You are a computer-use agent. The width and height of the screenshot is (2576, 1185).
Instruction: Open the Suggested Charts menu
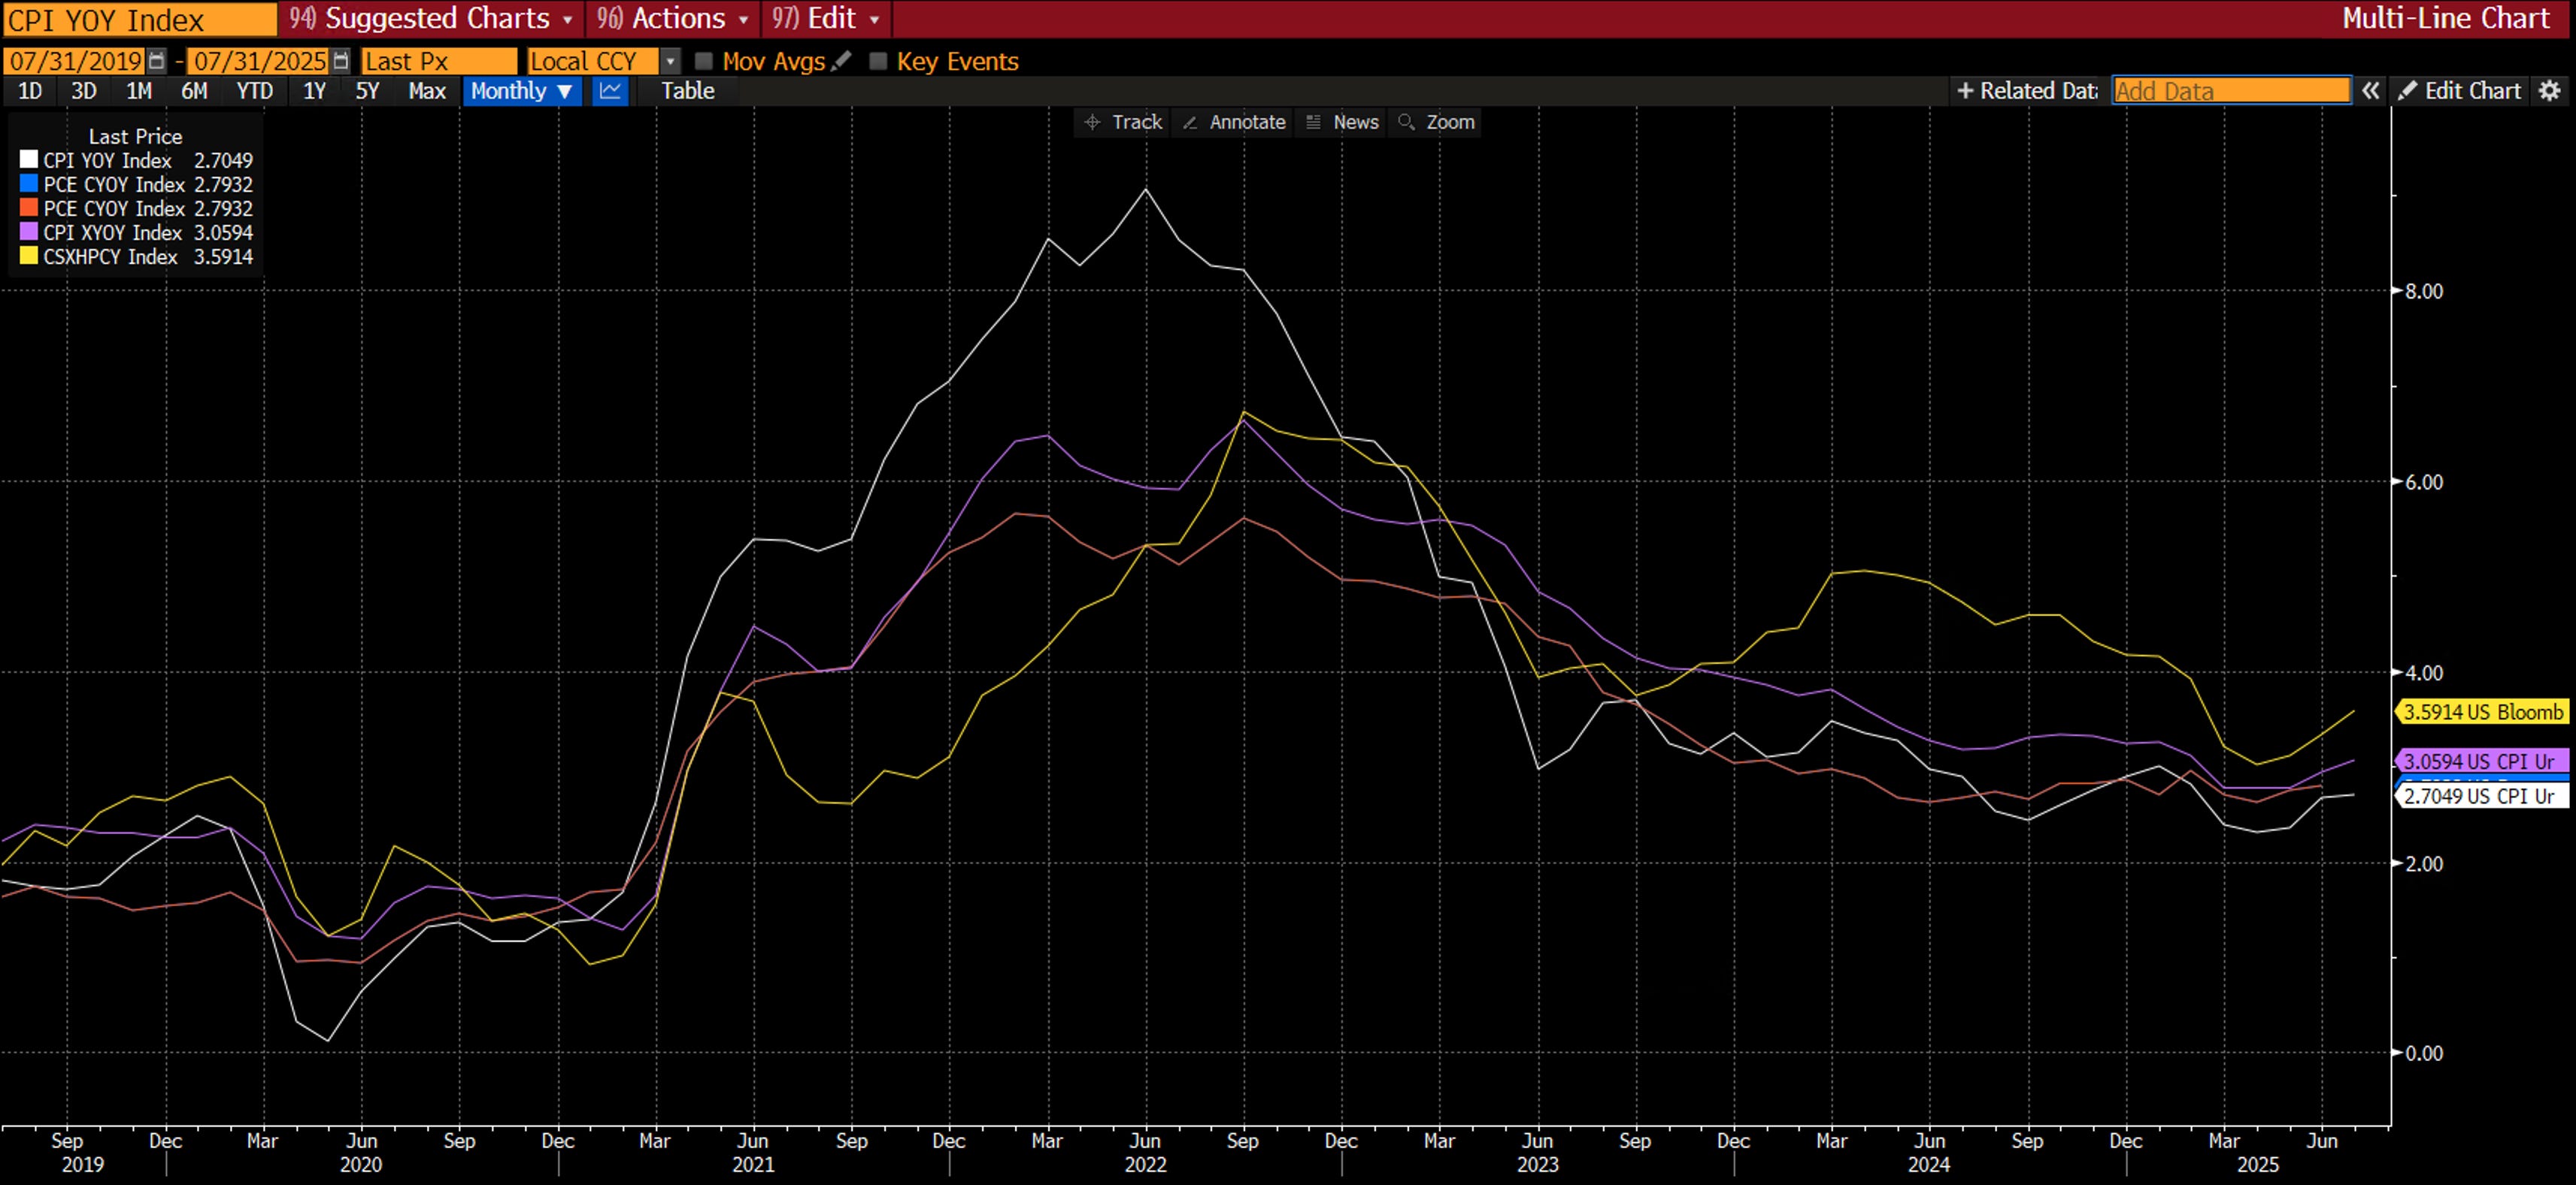tap(431, 18)
